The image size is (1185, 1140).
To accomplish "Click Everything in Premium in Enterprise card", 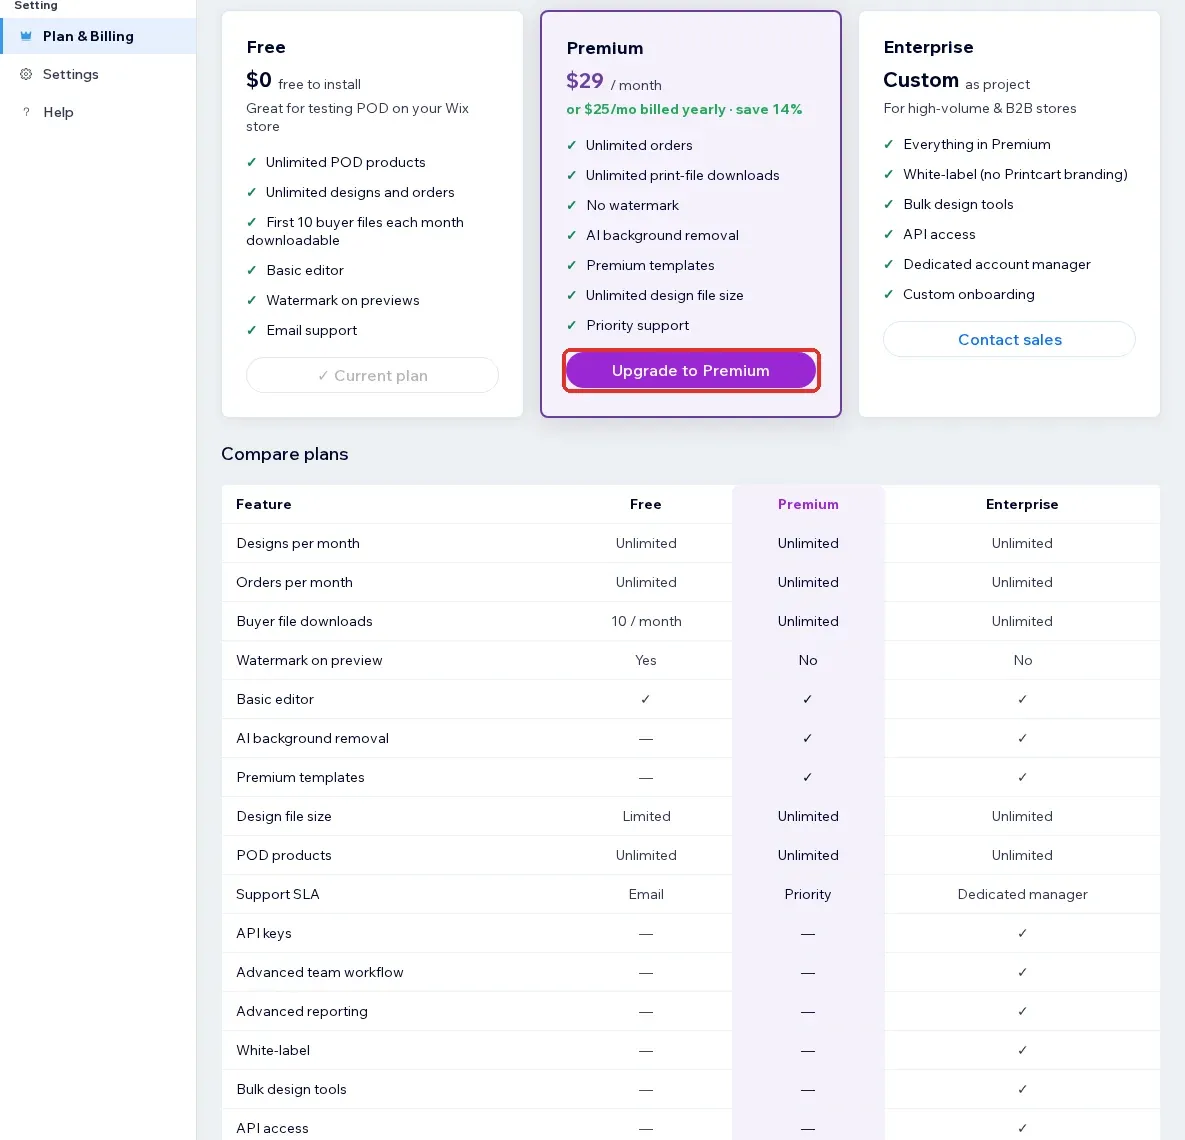I will pyautogui.click(x=976, y=144).
